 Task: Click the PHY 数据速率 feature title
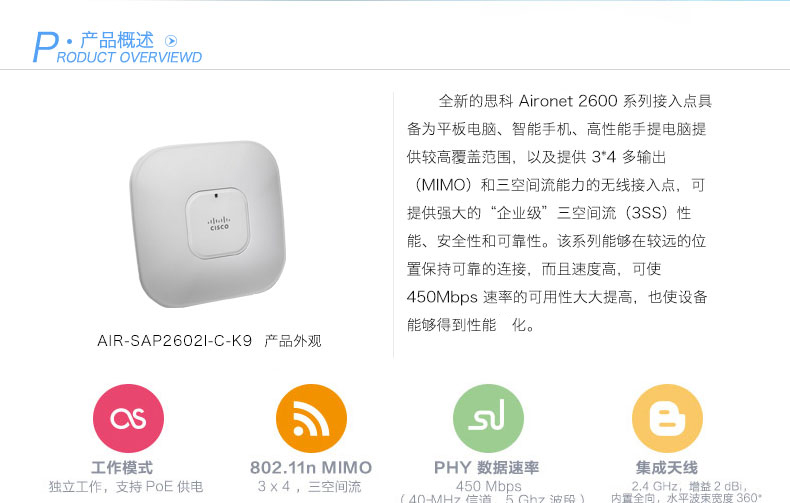click(x=487, y=467)
